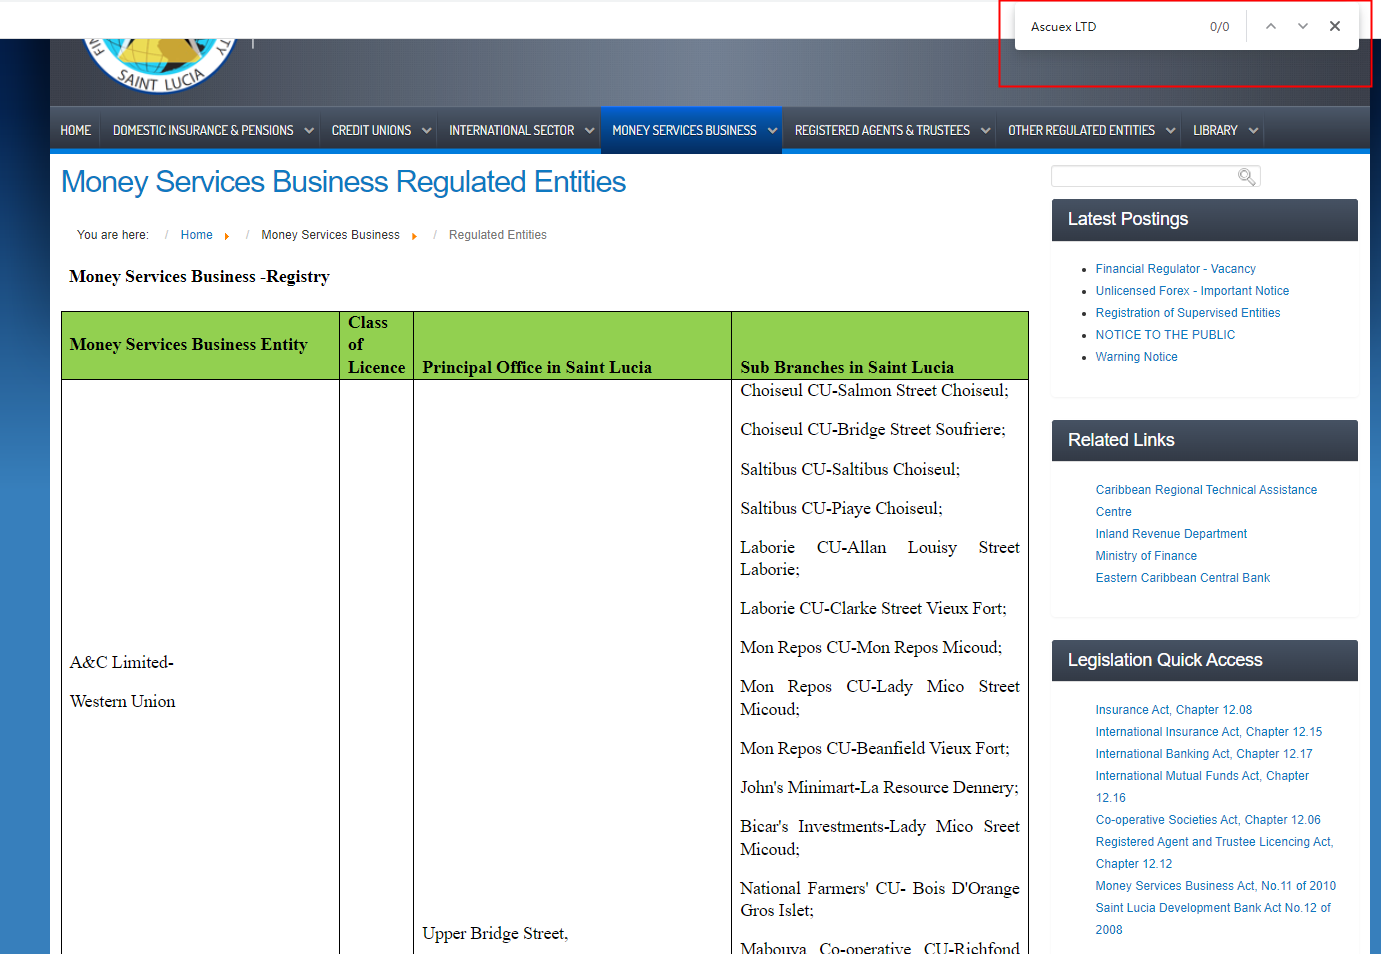The height and width of the screenshot is (954, 1381).
Task: Open Financial Regulator - Vacancy posting
Action: point(1175,269)
